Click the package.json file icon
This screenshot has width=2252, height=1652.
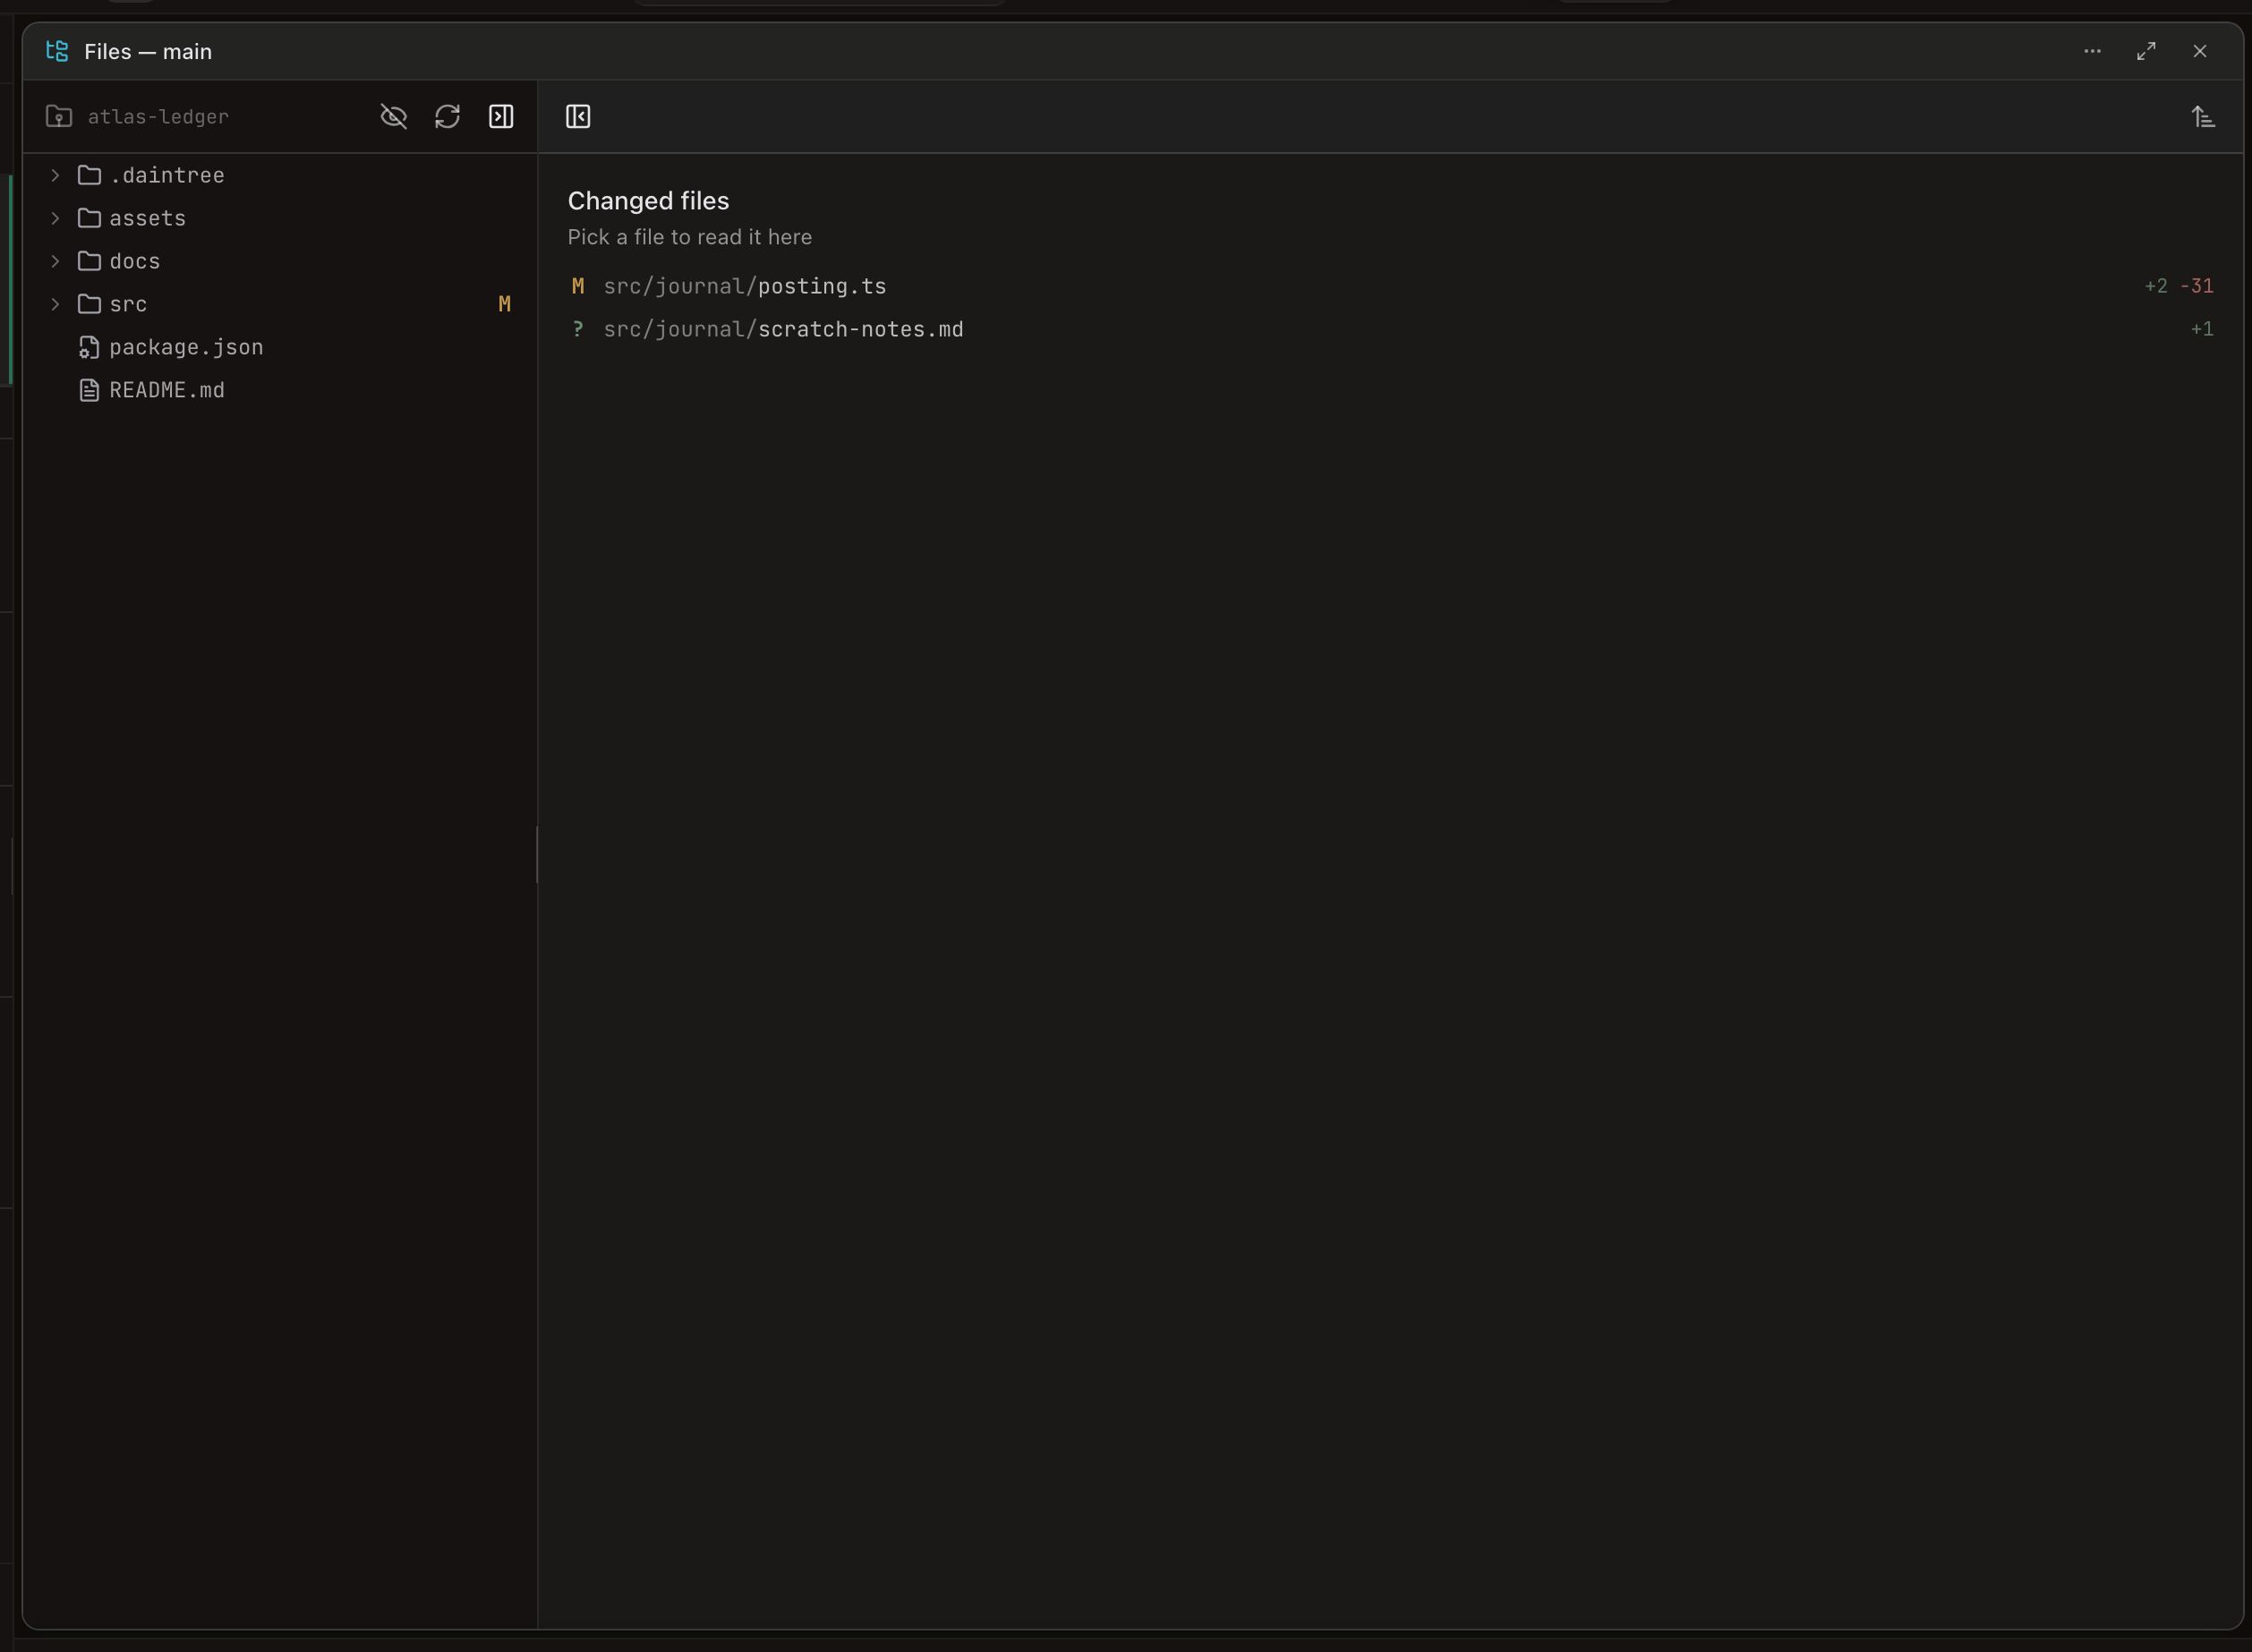pos(89,347)
